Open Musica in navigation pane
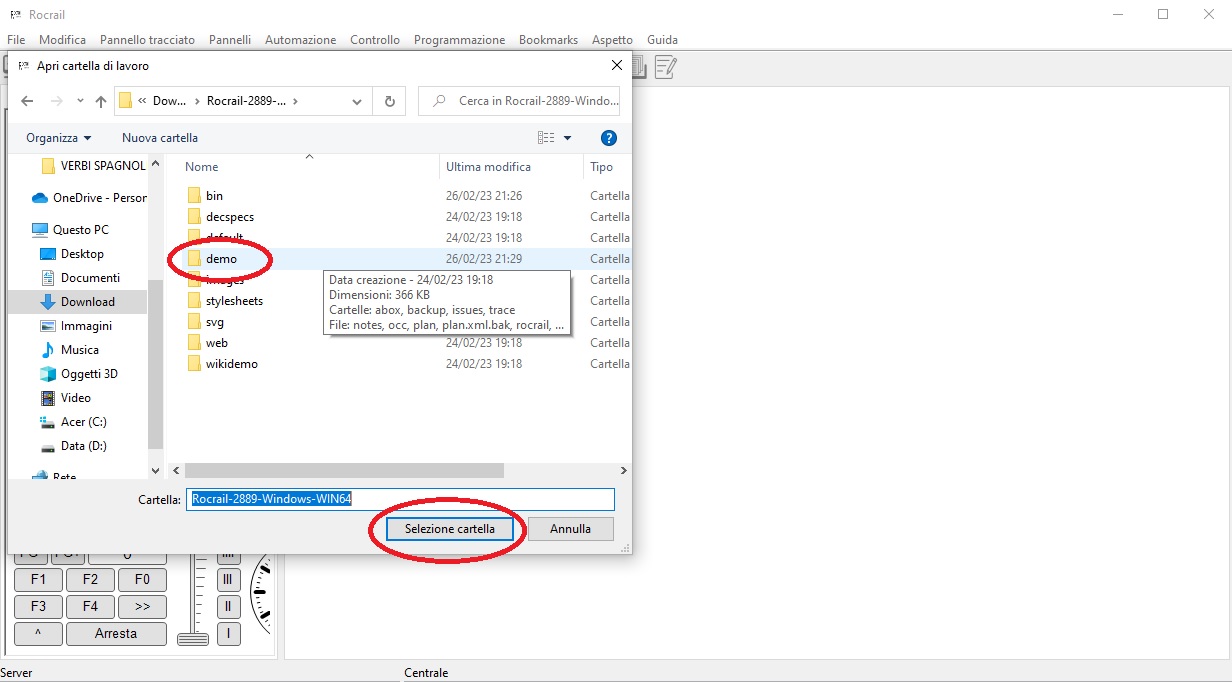Screen dimensions: 1232x682 click(79, 350)
